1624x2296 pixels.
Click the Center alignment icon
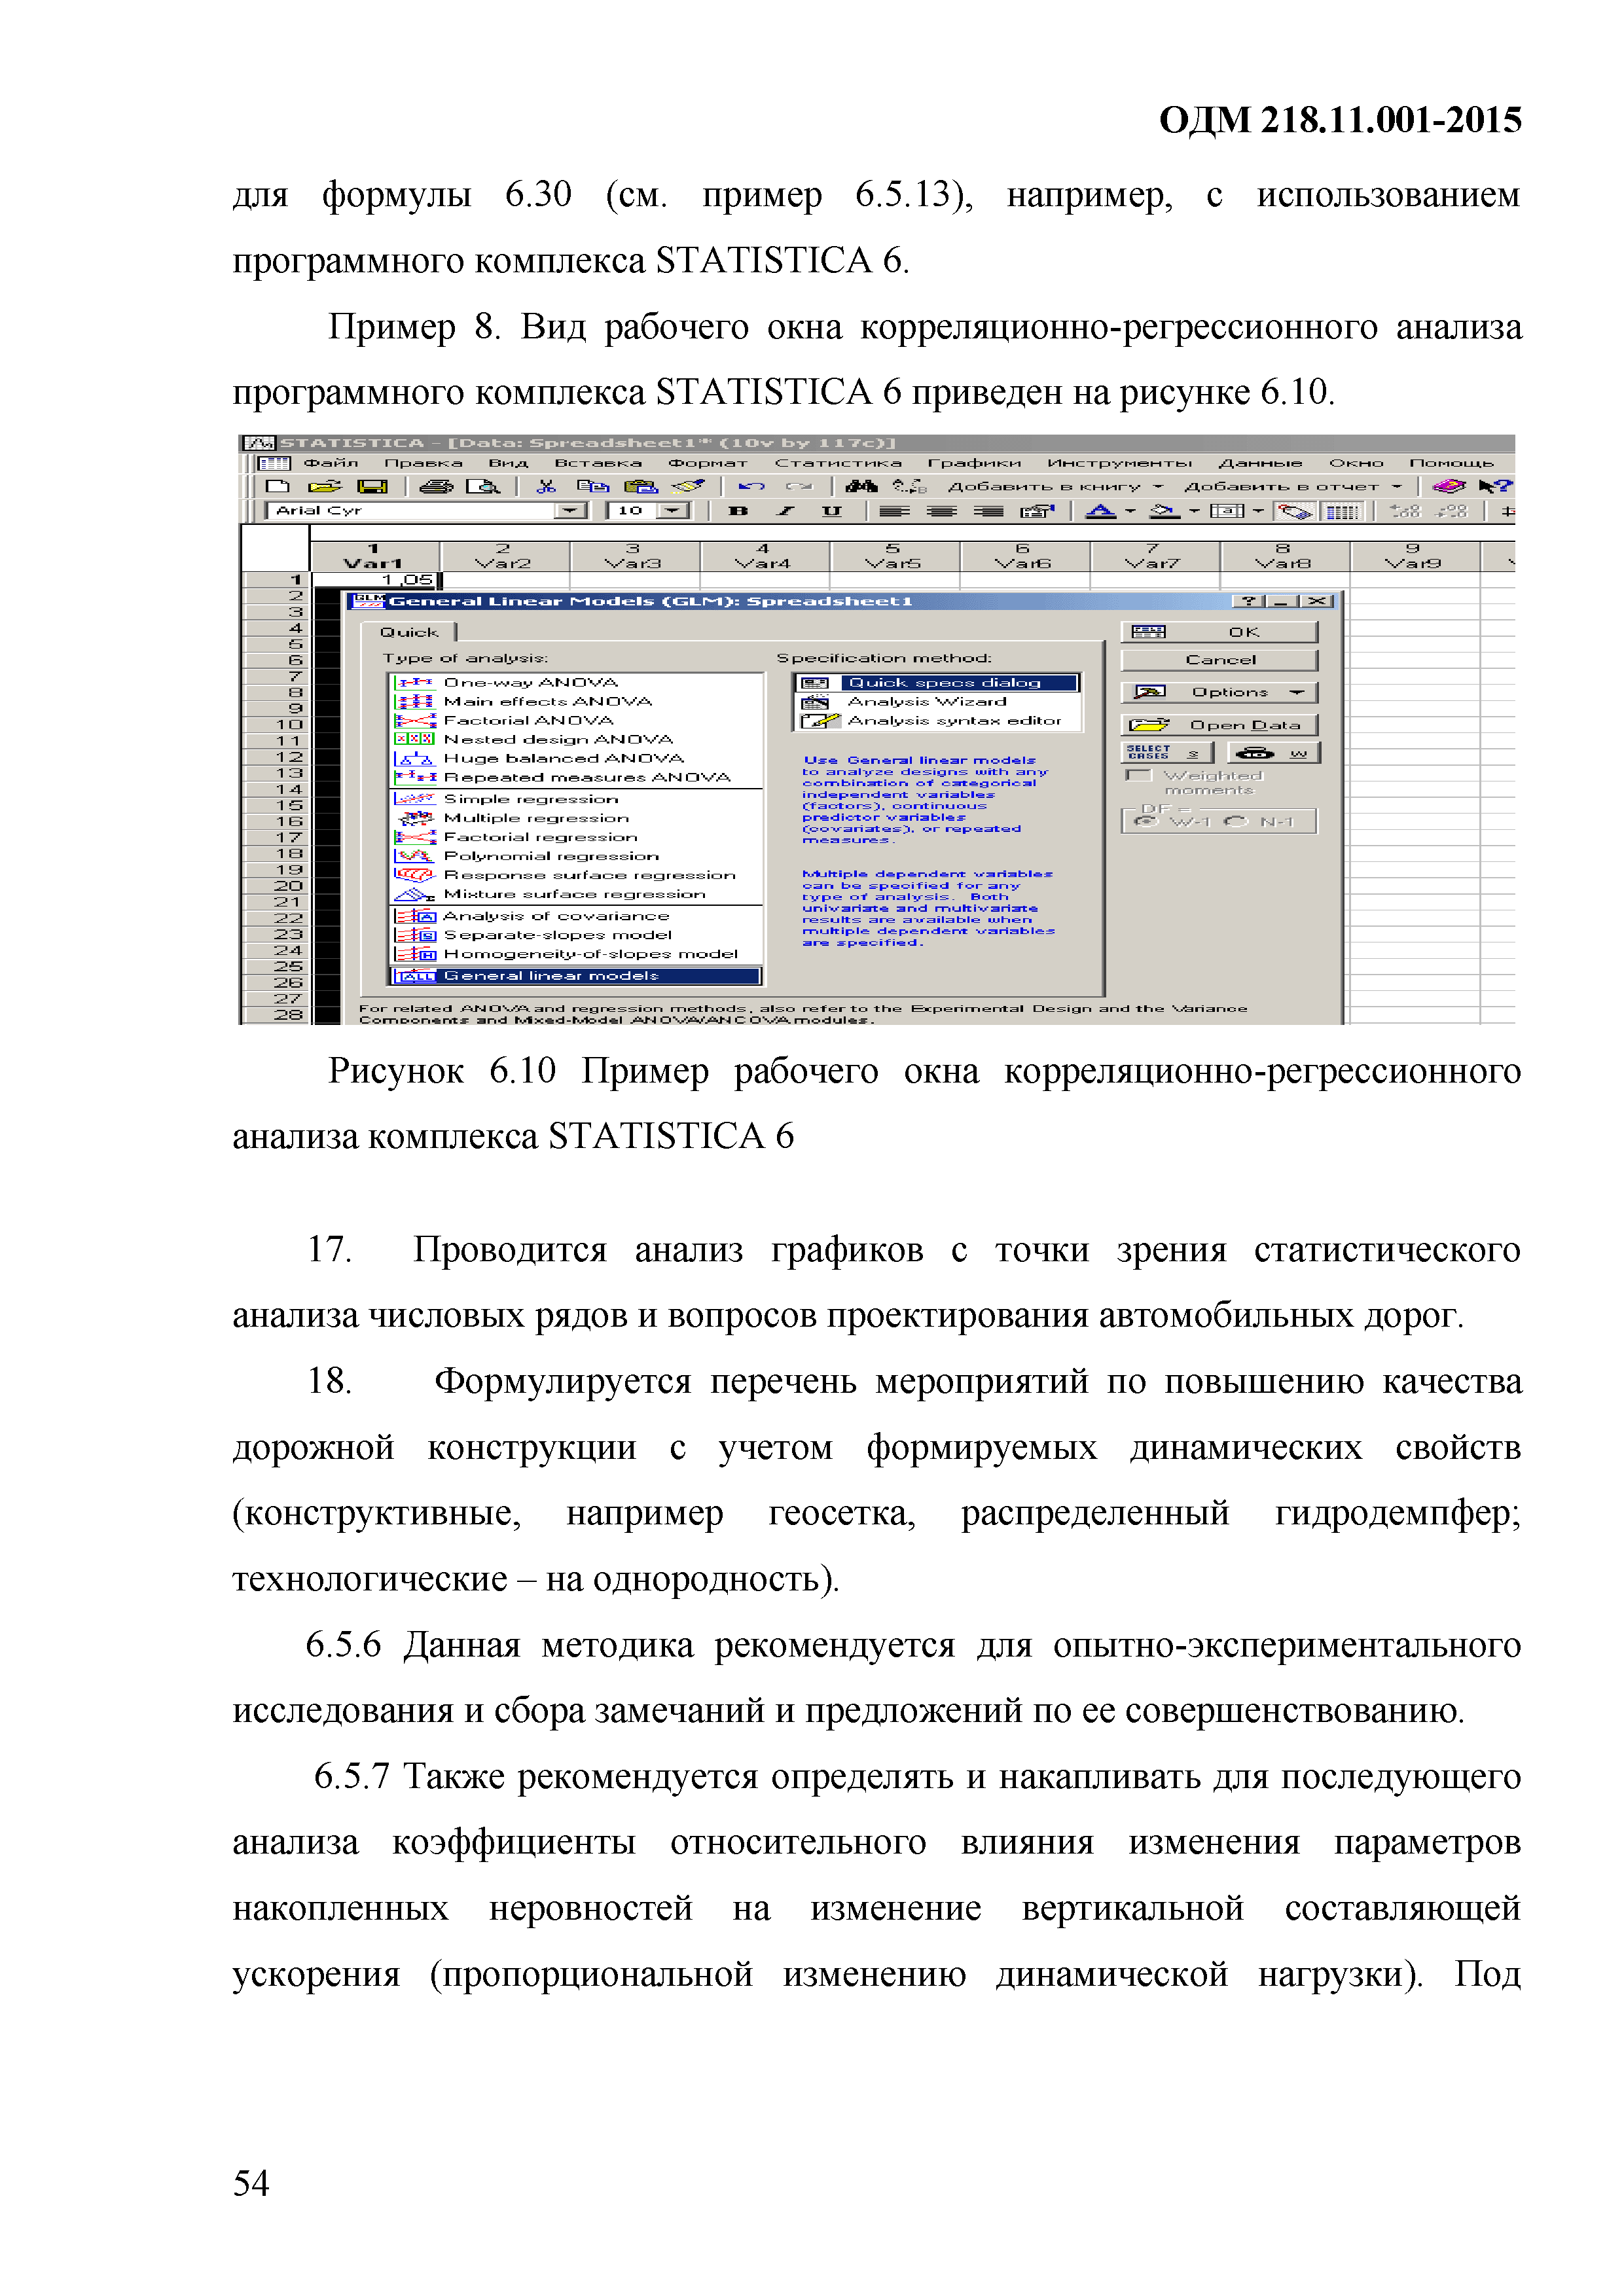click(x=941, y=511)
